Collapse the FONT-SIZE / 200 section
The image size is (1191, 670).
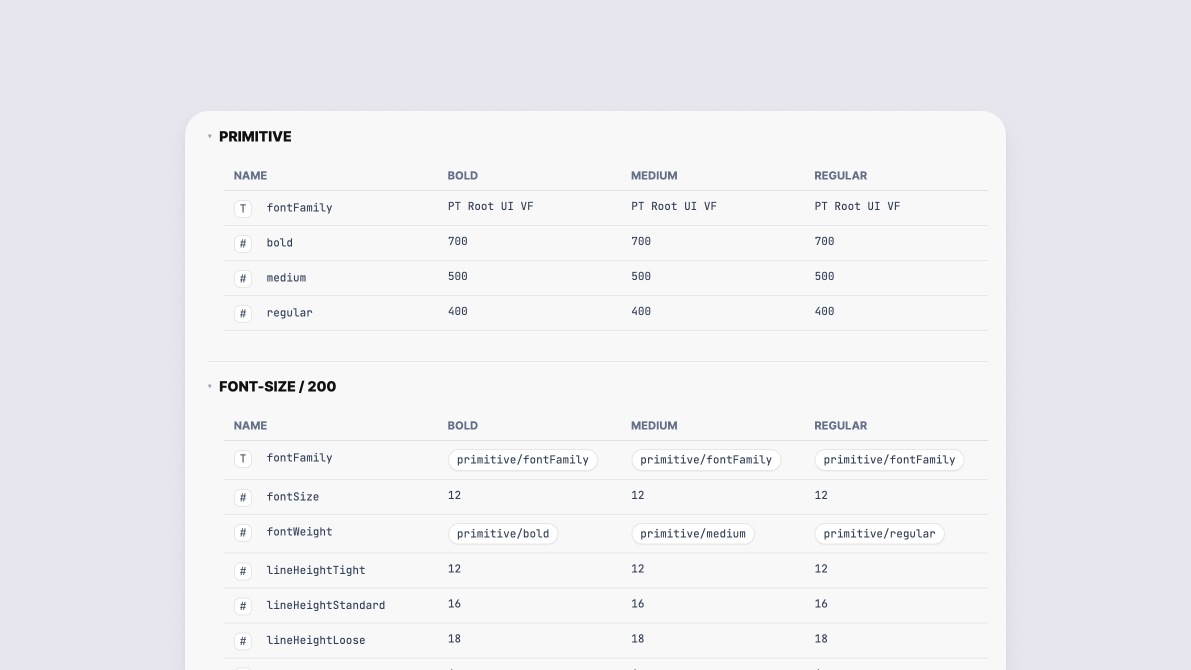pos(209,386)
